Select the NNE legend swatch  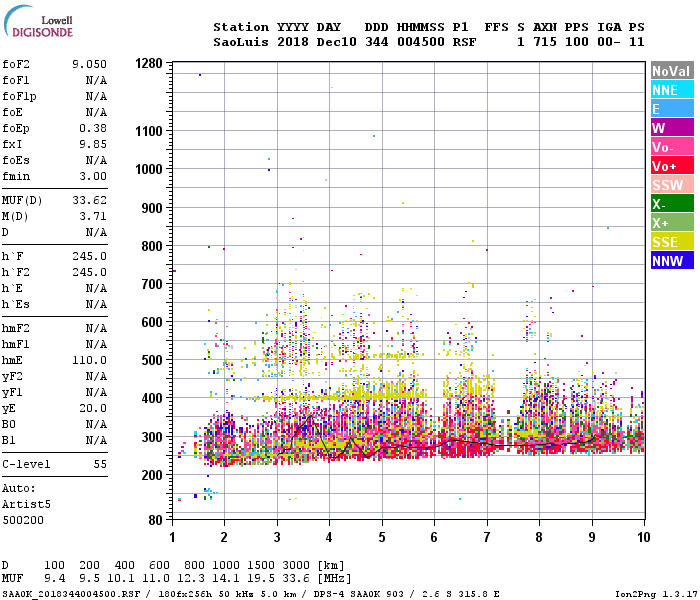click(672, 90)
